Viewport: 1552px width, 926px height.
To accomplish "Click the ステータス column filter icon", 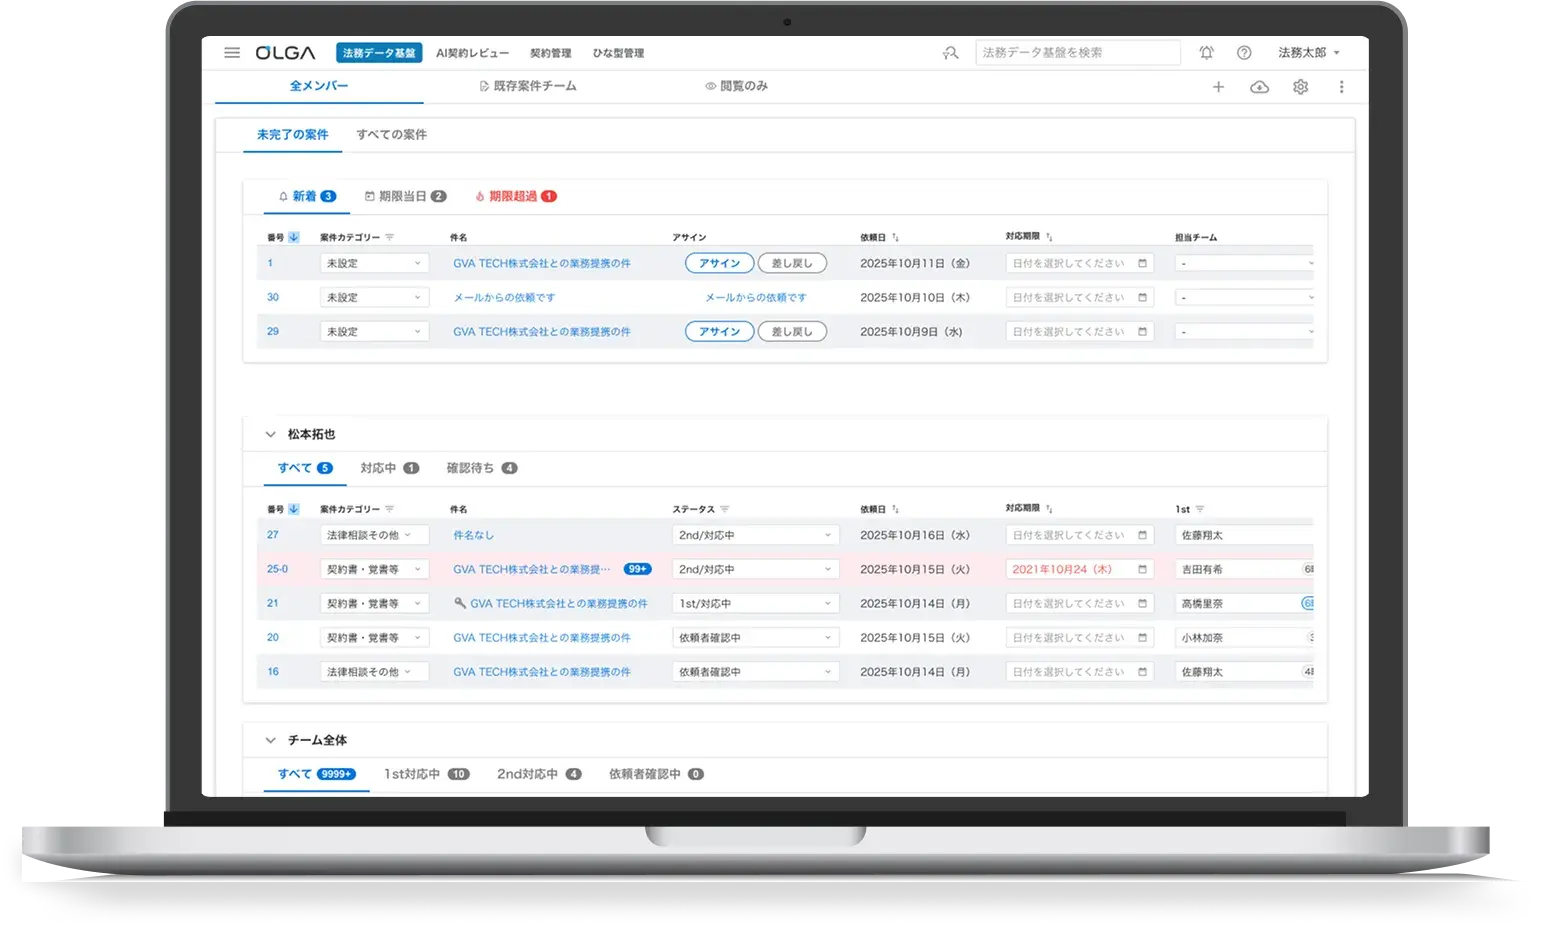I will 725,509.
